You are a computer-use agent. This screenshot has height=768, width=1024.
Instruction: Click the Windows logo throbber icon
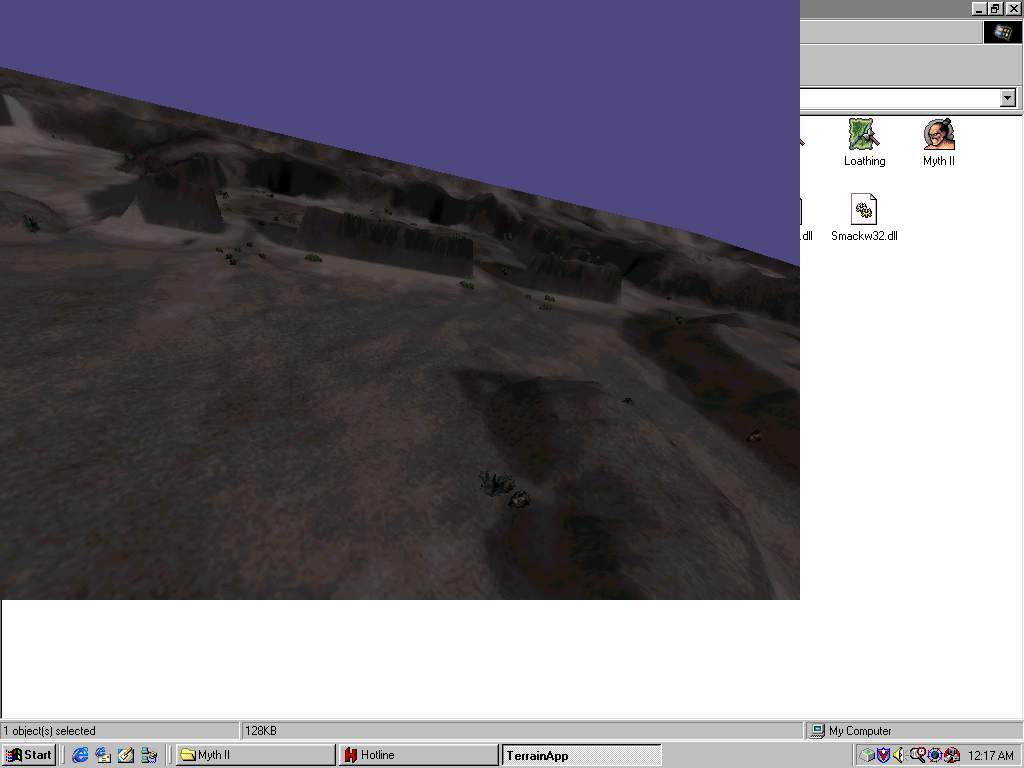(x=1002, y=32)
